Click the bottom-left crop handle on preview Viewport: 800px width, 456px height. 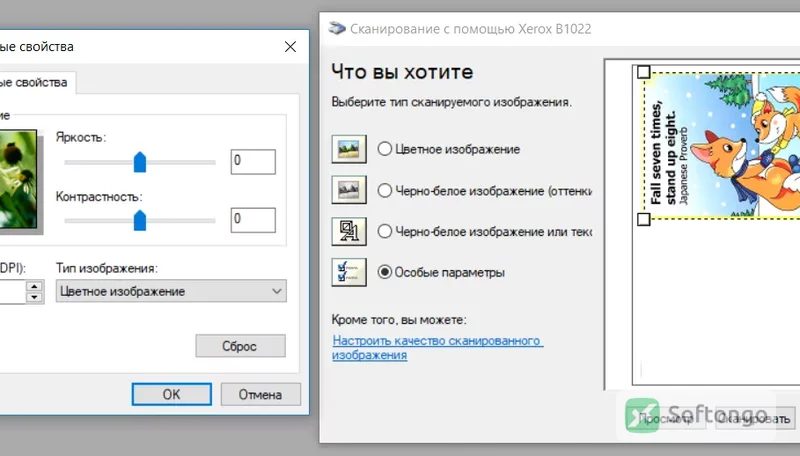click(644, 219)
